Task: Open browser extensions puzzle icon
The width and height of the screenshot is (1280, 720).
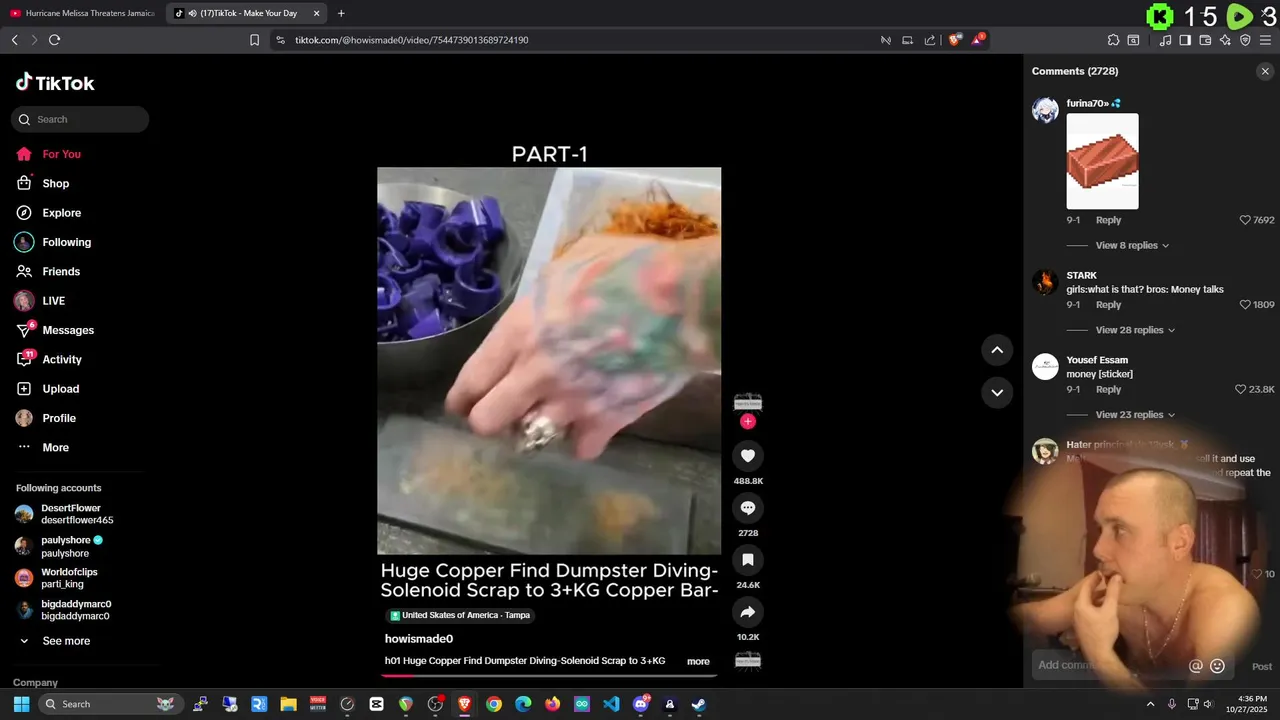Action: pos(1113,40)
